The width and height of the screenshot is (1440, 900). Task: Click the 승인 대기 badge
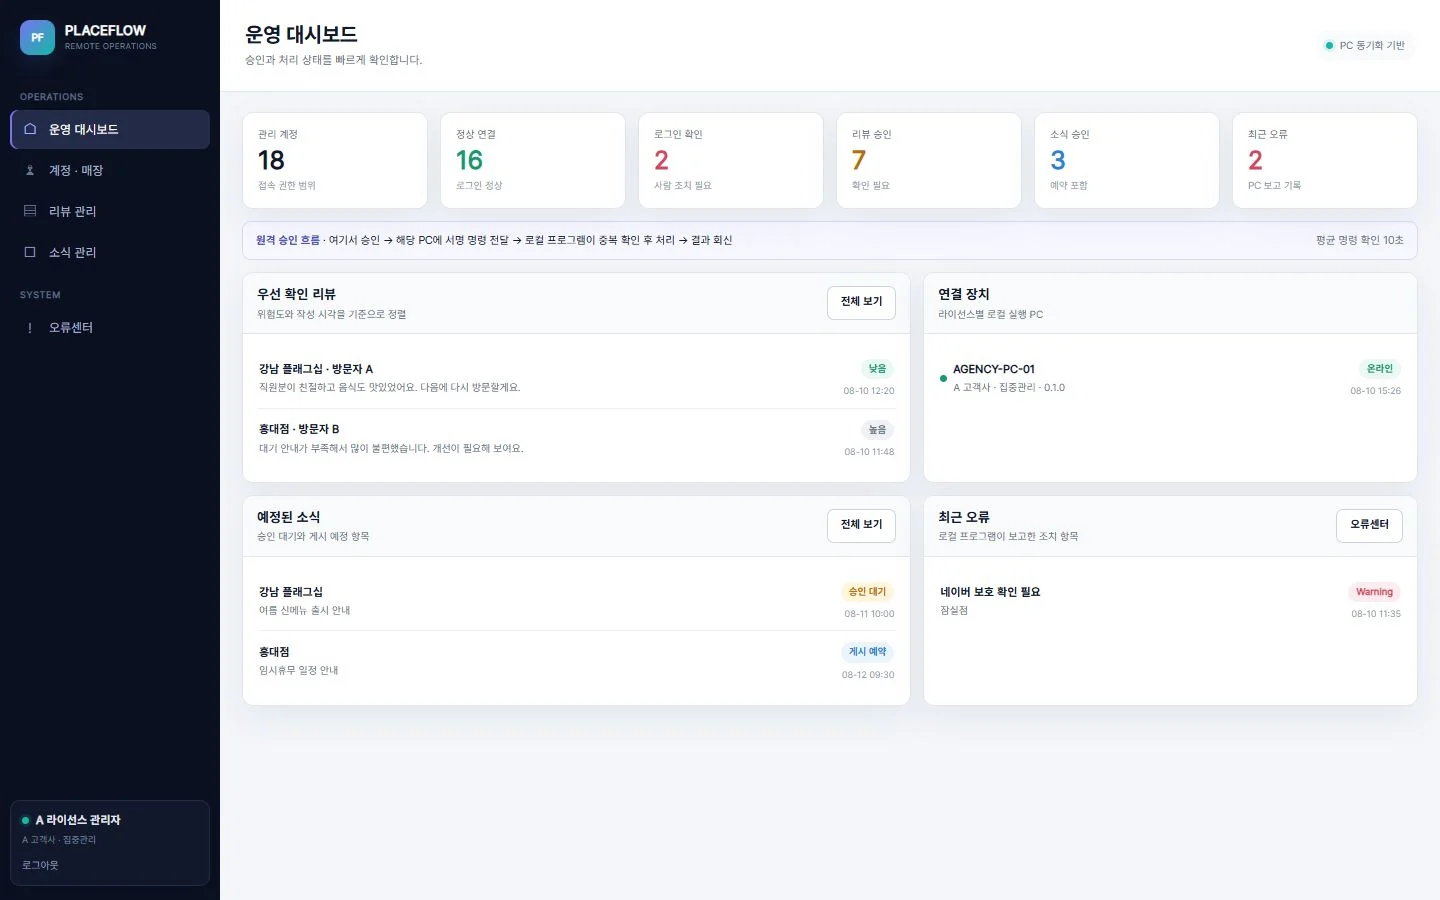(867, 592)
